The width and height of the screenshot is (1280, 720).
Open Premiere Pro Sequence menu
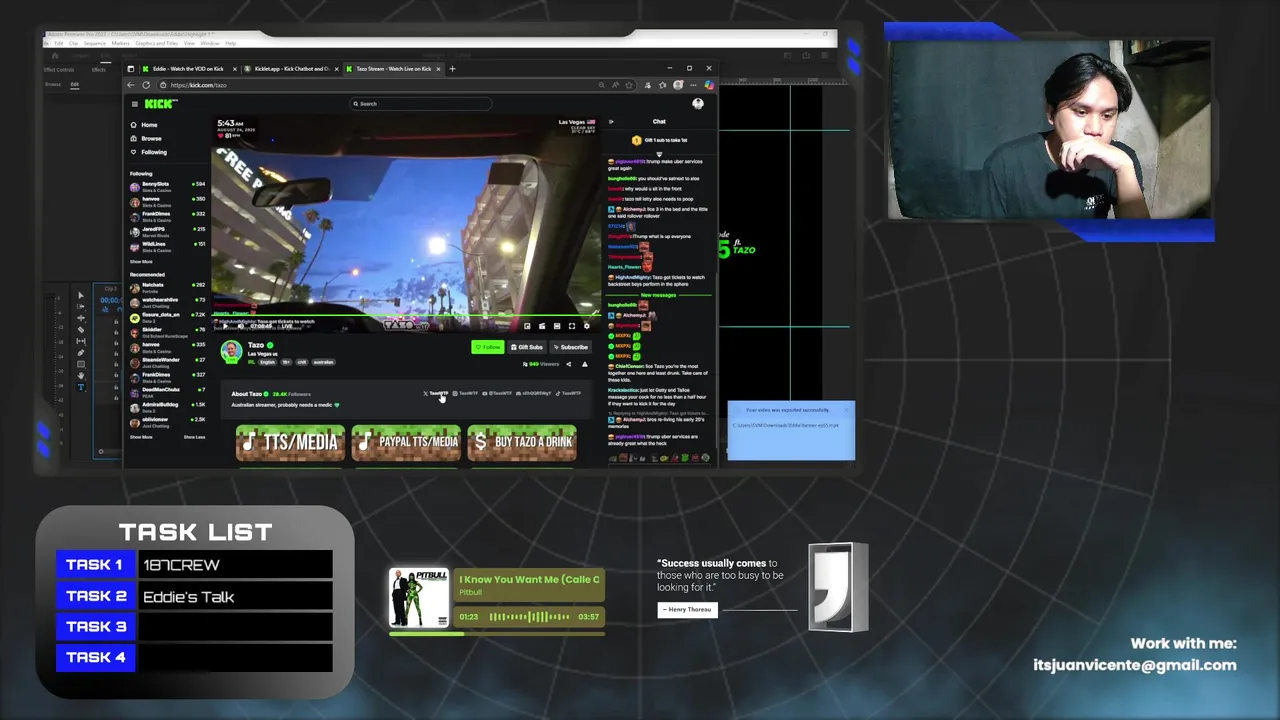click(95, 43)
